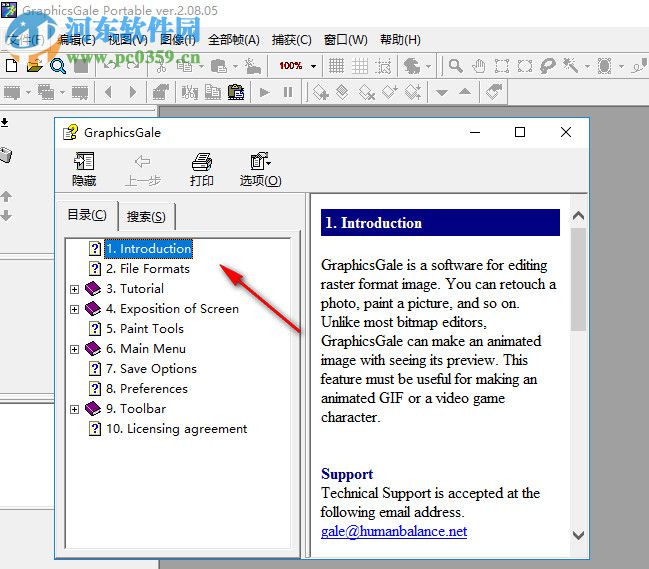649x569 pixels.
Task: Expand the 6. Main Menu node
Action: point(75,349)
